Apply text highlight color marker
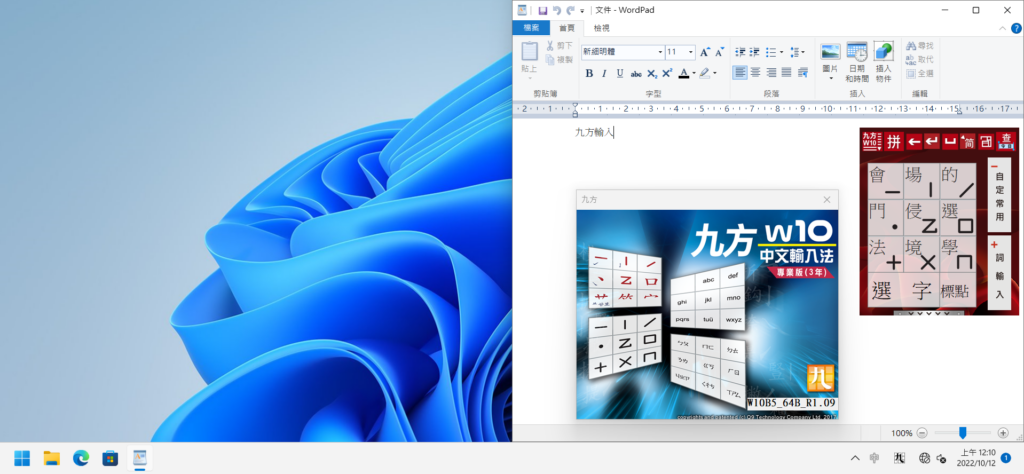 pyautogui.click(x=705, y=73)
